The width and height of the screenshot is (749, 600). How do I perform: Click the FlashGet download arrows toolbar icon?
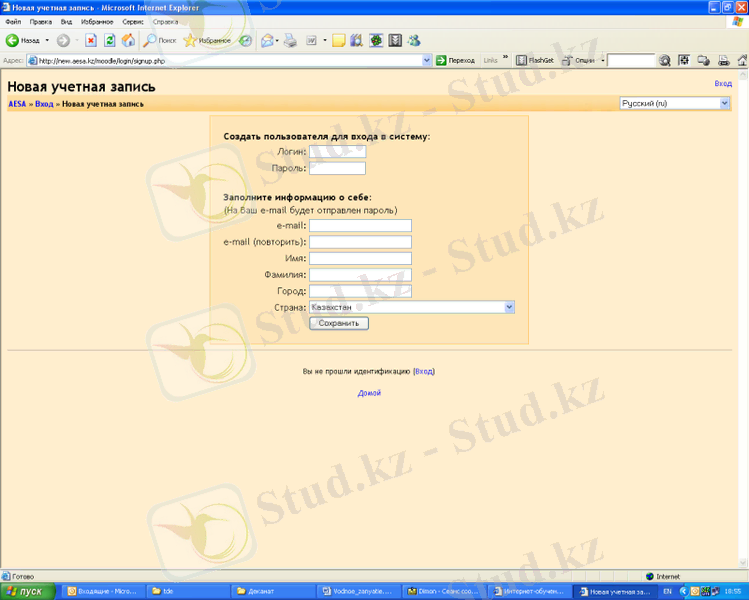click(395, 41)
